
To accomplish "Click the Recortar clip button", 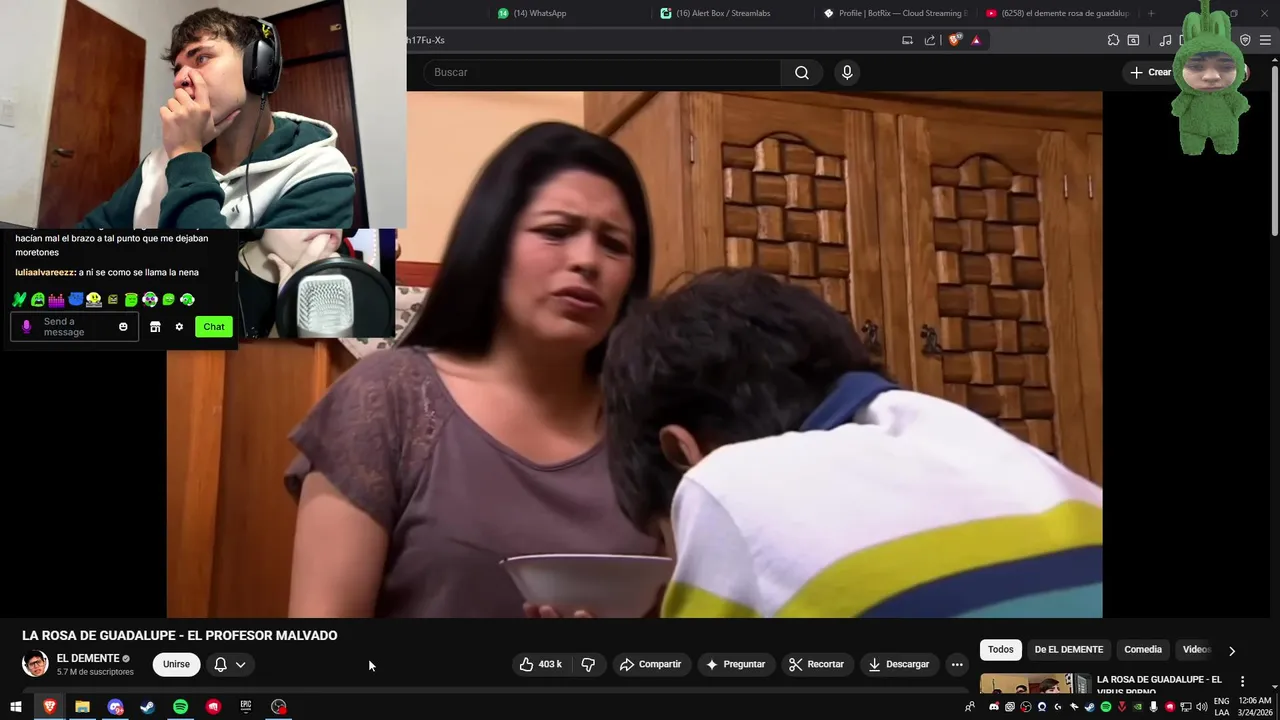I will (817, 664).
